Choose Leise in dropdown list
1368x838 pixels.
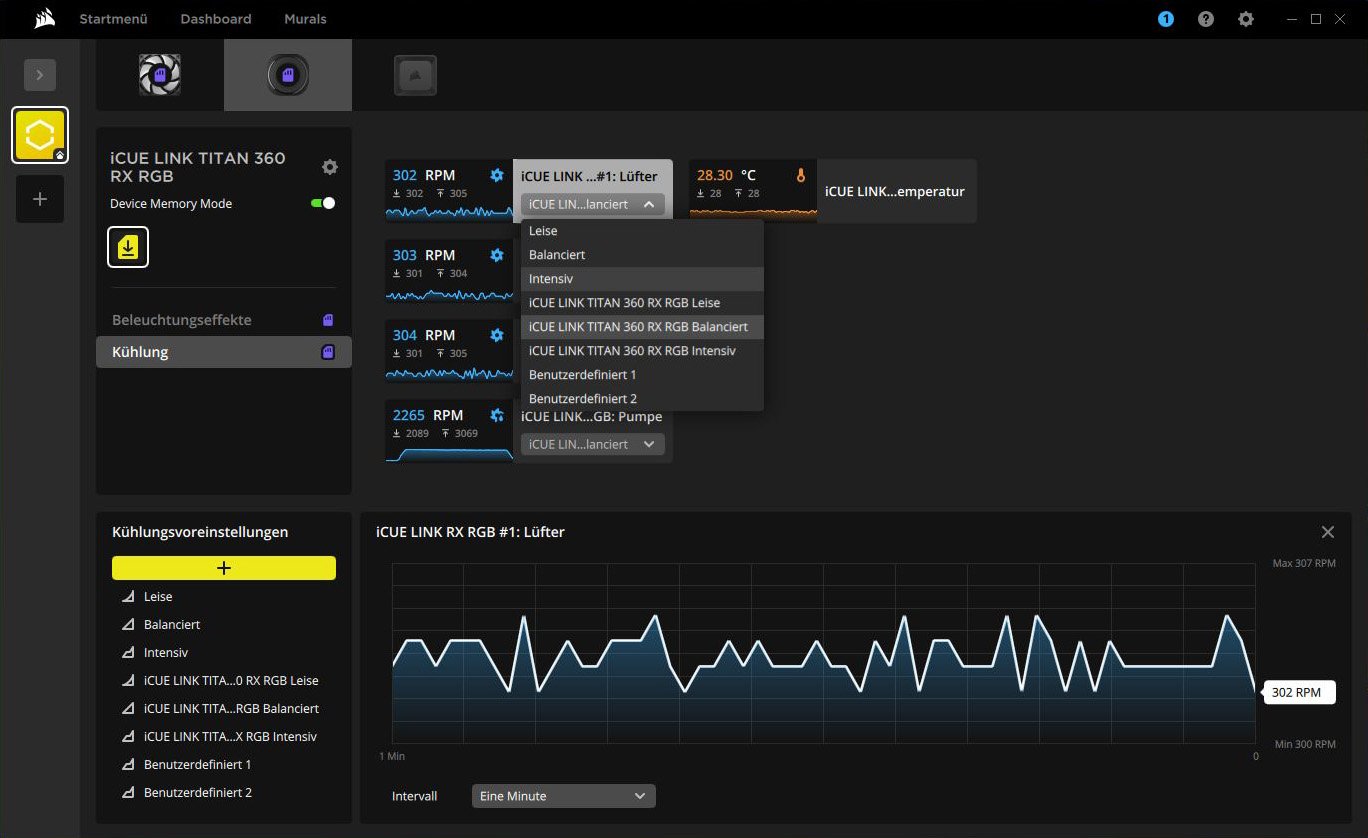642,231
